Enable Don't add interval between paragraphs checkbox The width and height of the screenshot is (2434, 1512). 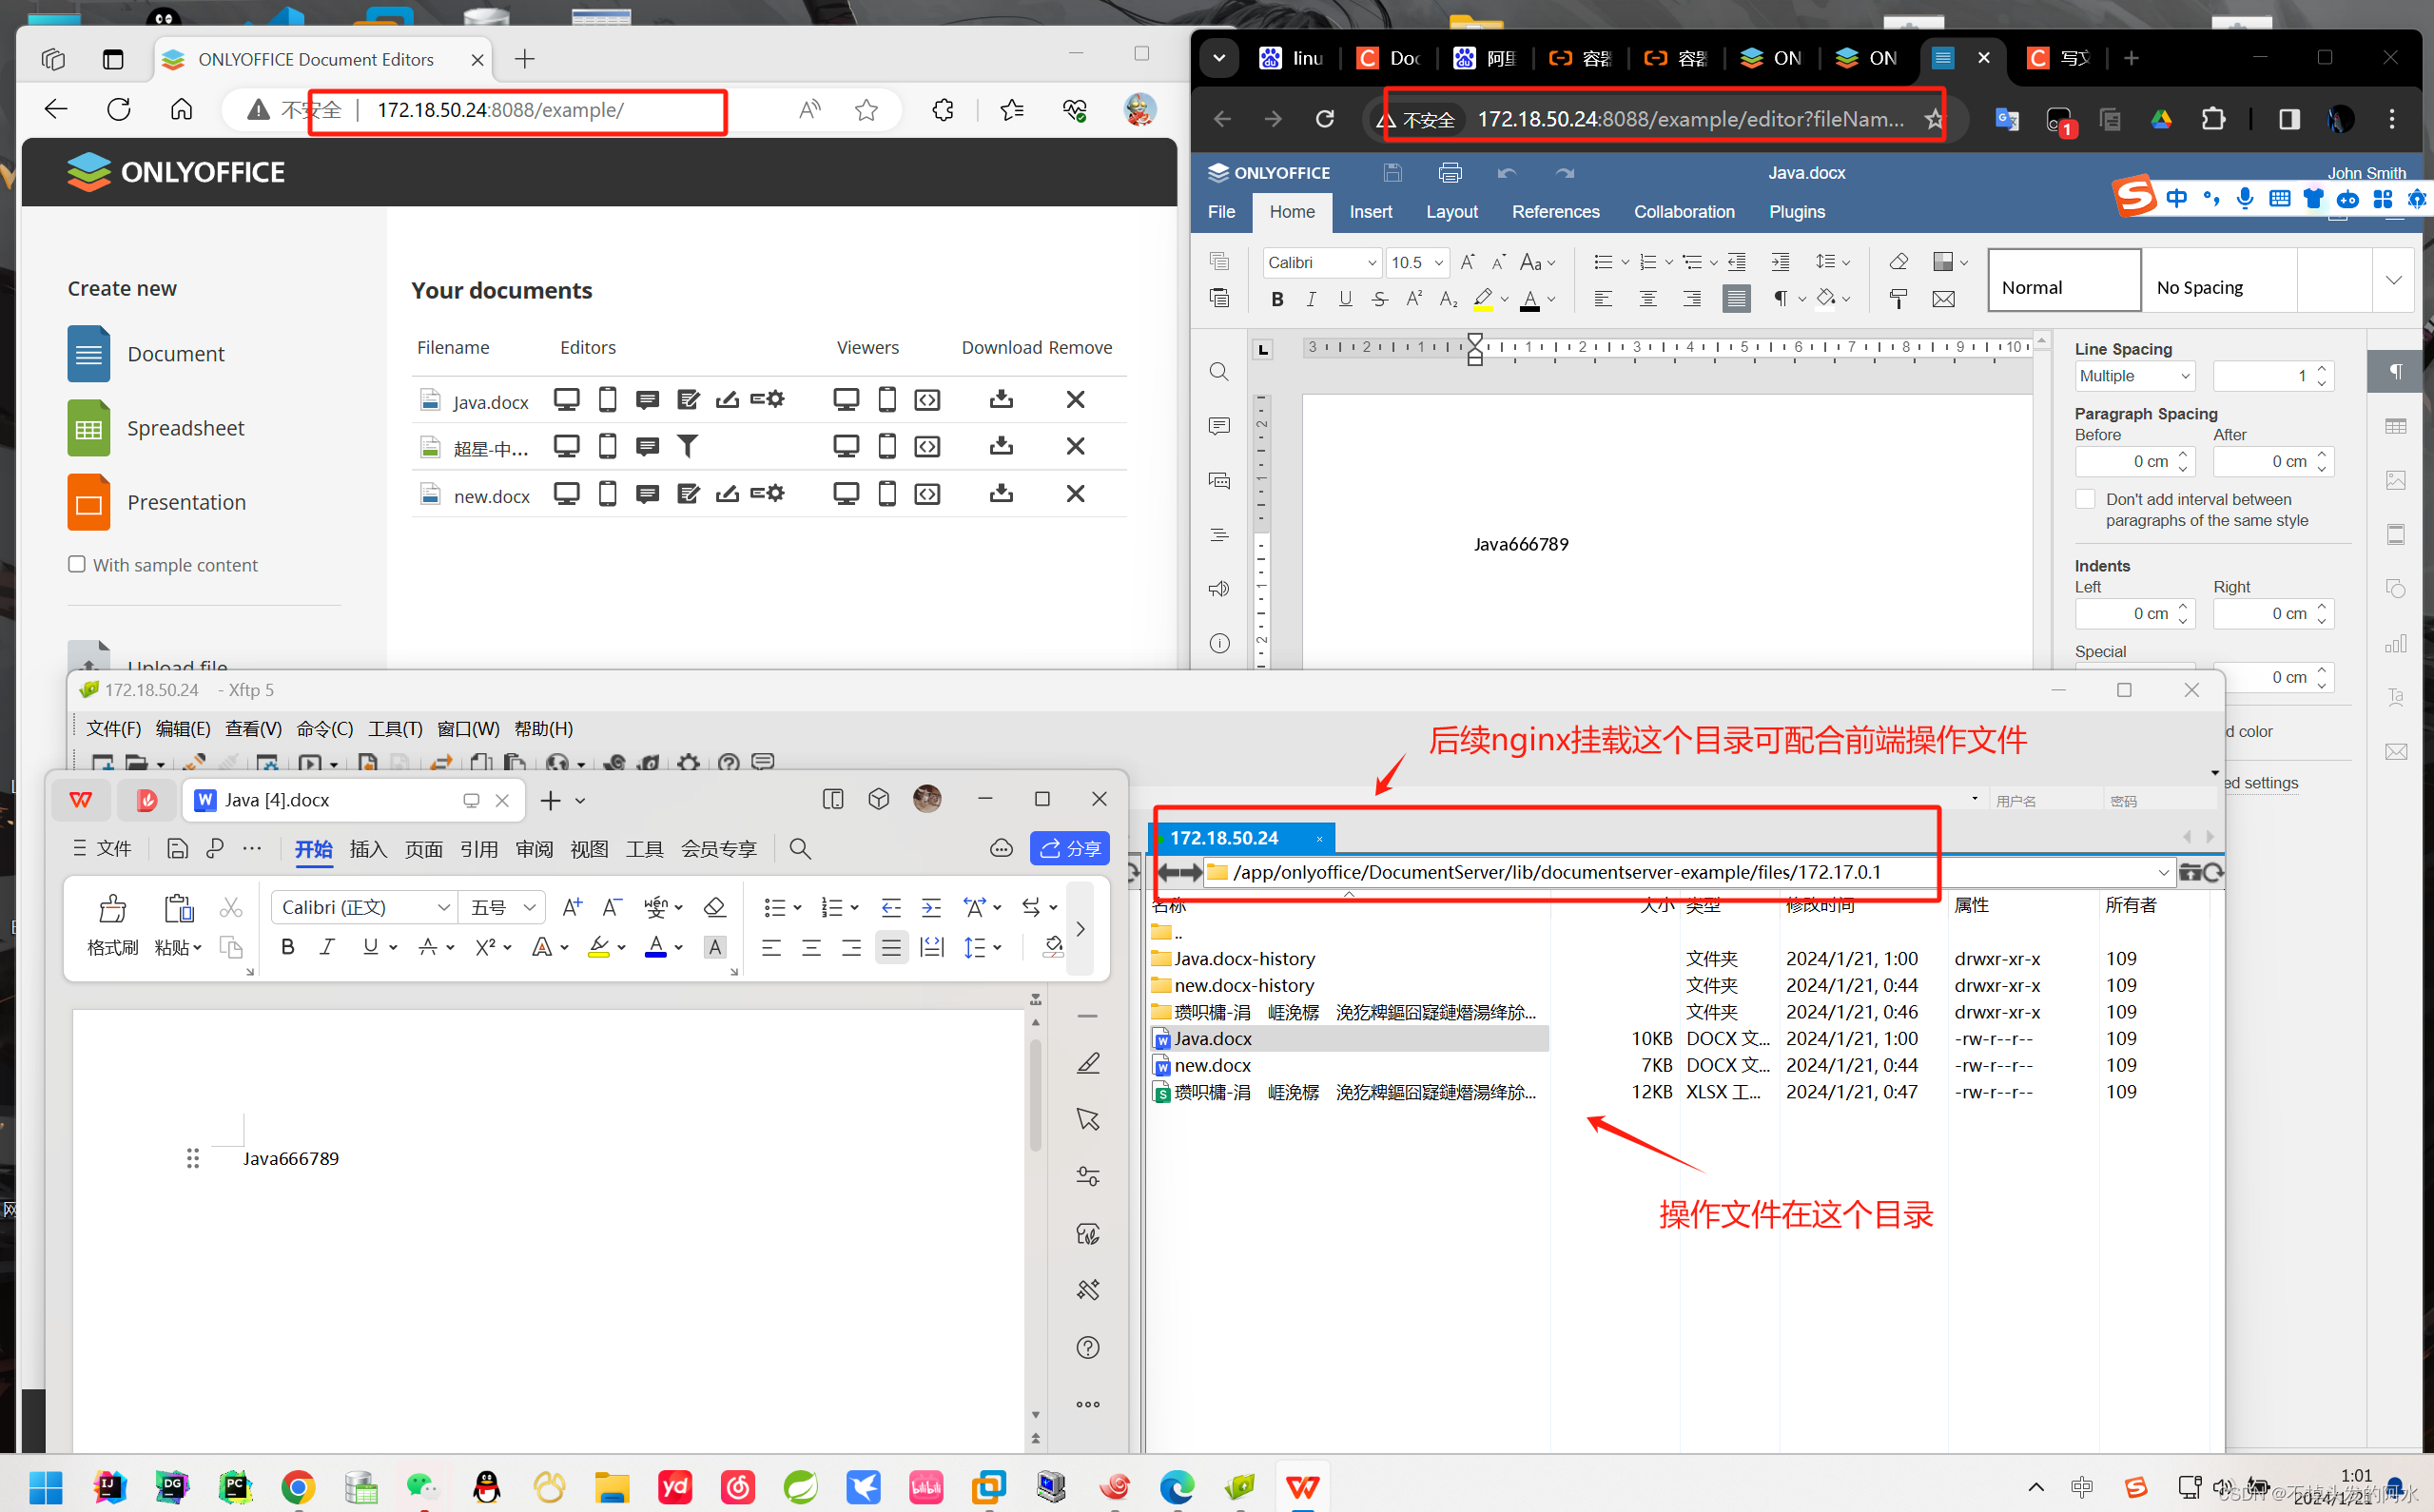tap(2084, 498)
